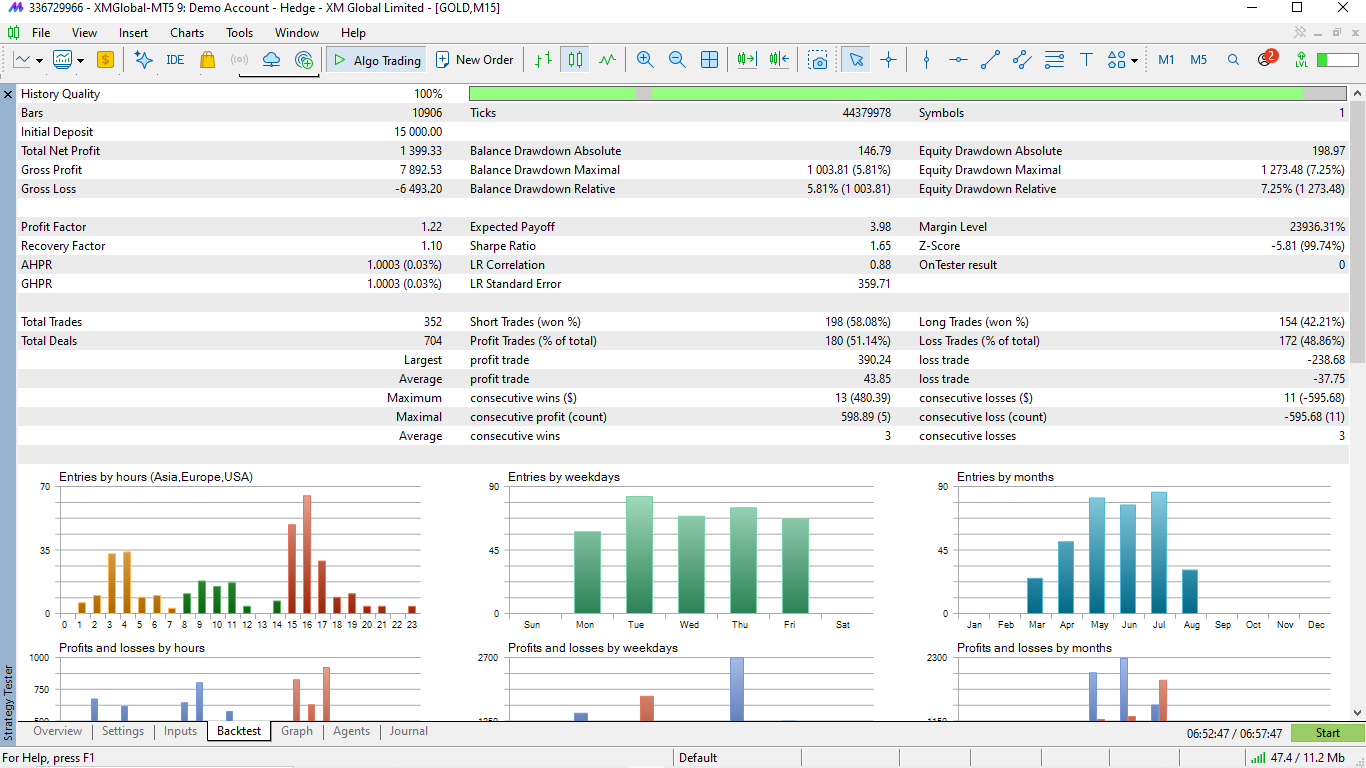The width and height of the screenshot is (1366, 768).
Task: Open the shapes objects tool
Action: click(x=1117, y=60)
